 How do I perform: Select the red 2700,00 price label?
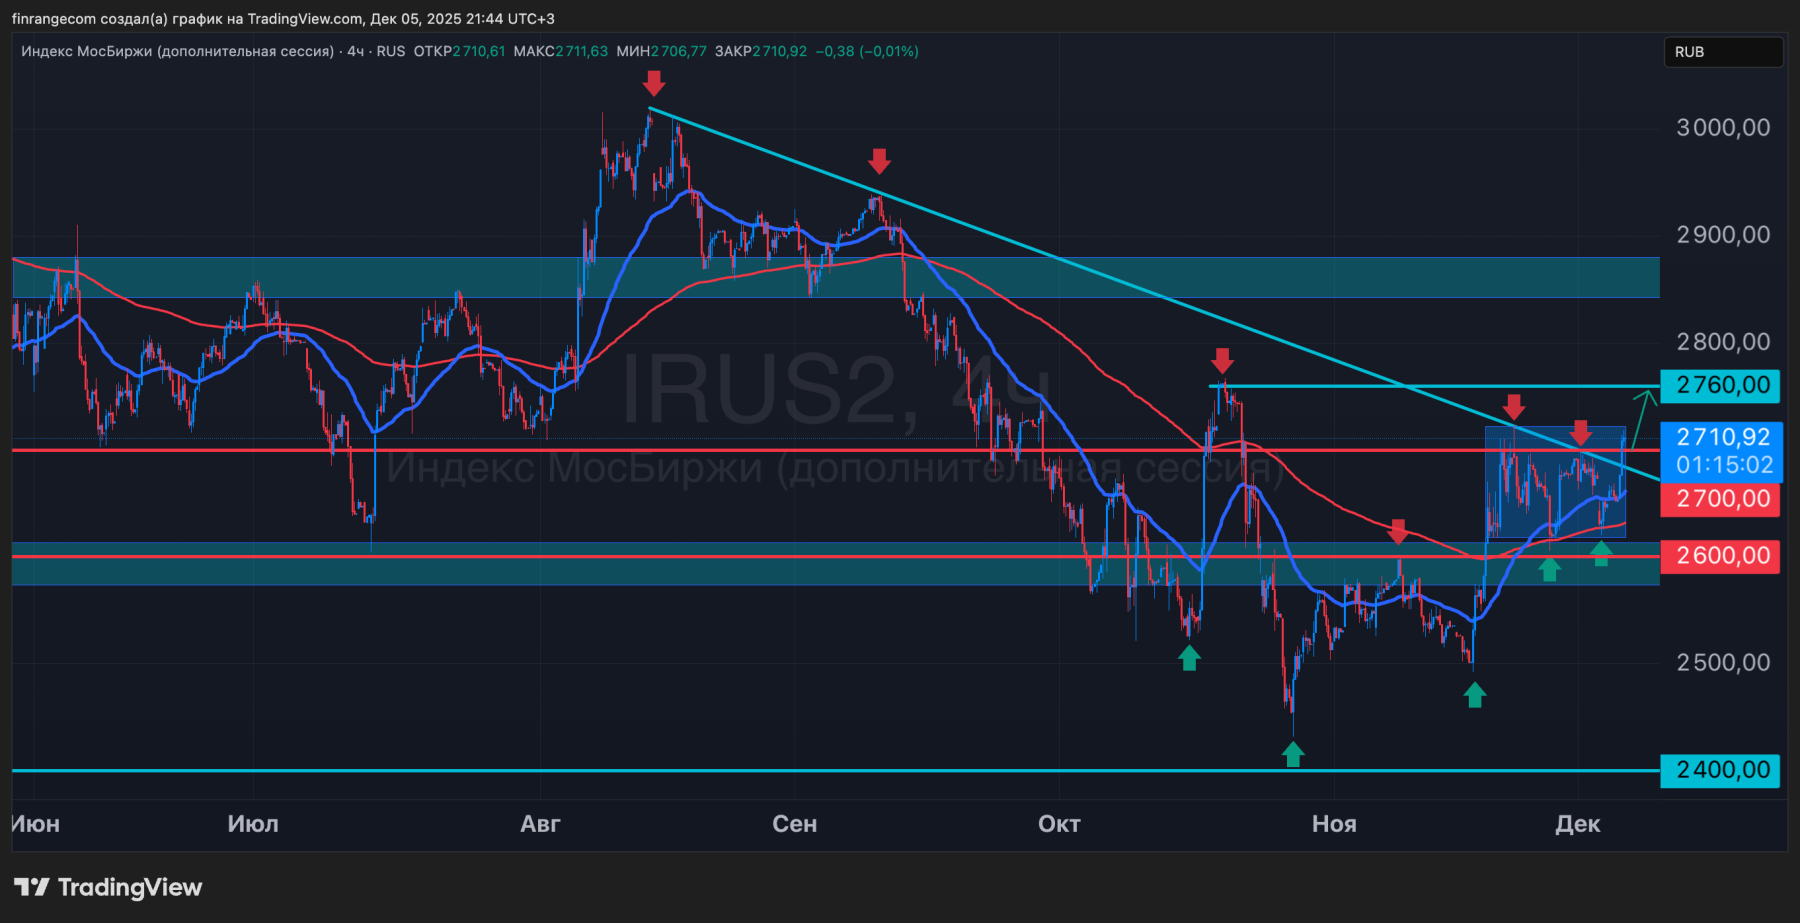[x=1720, y=499]
